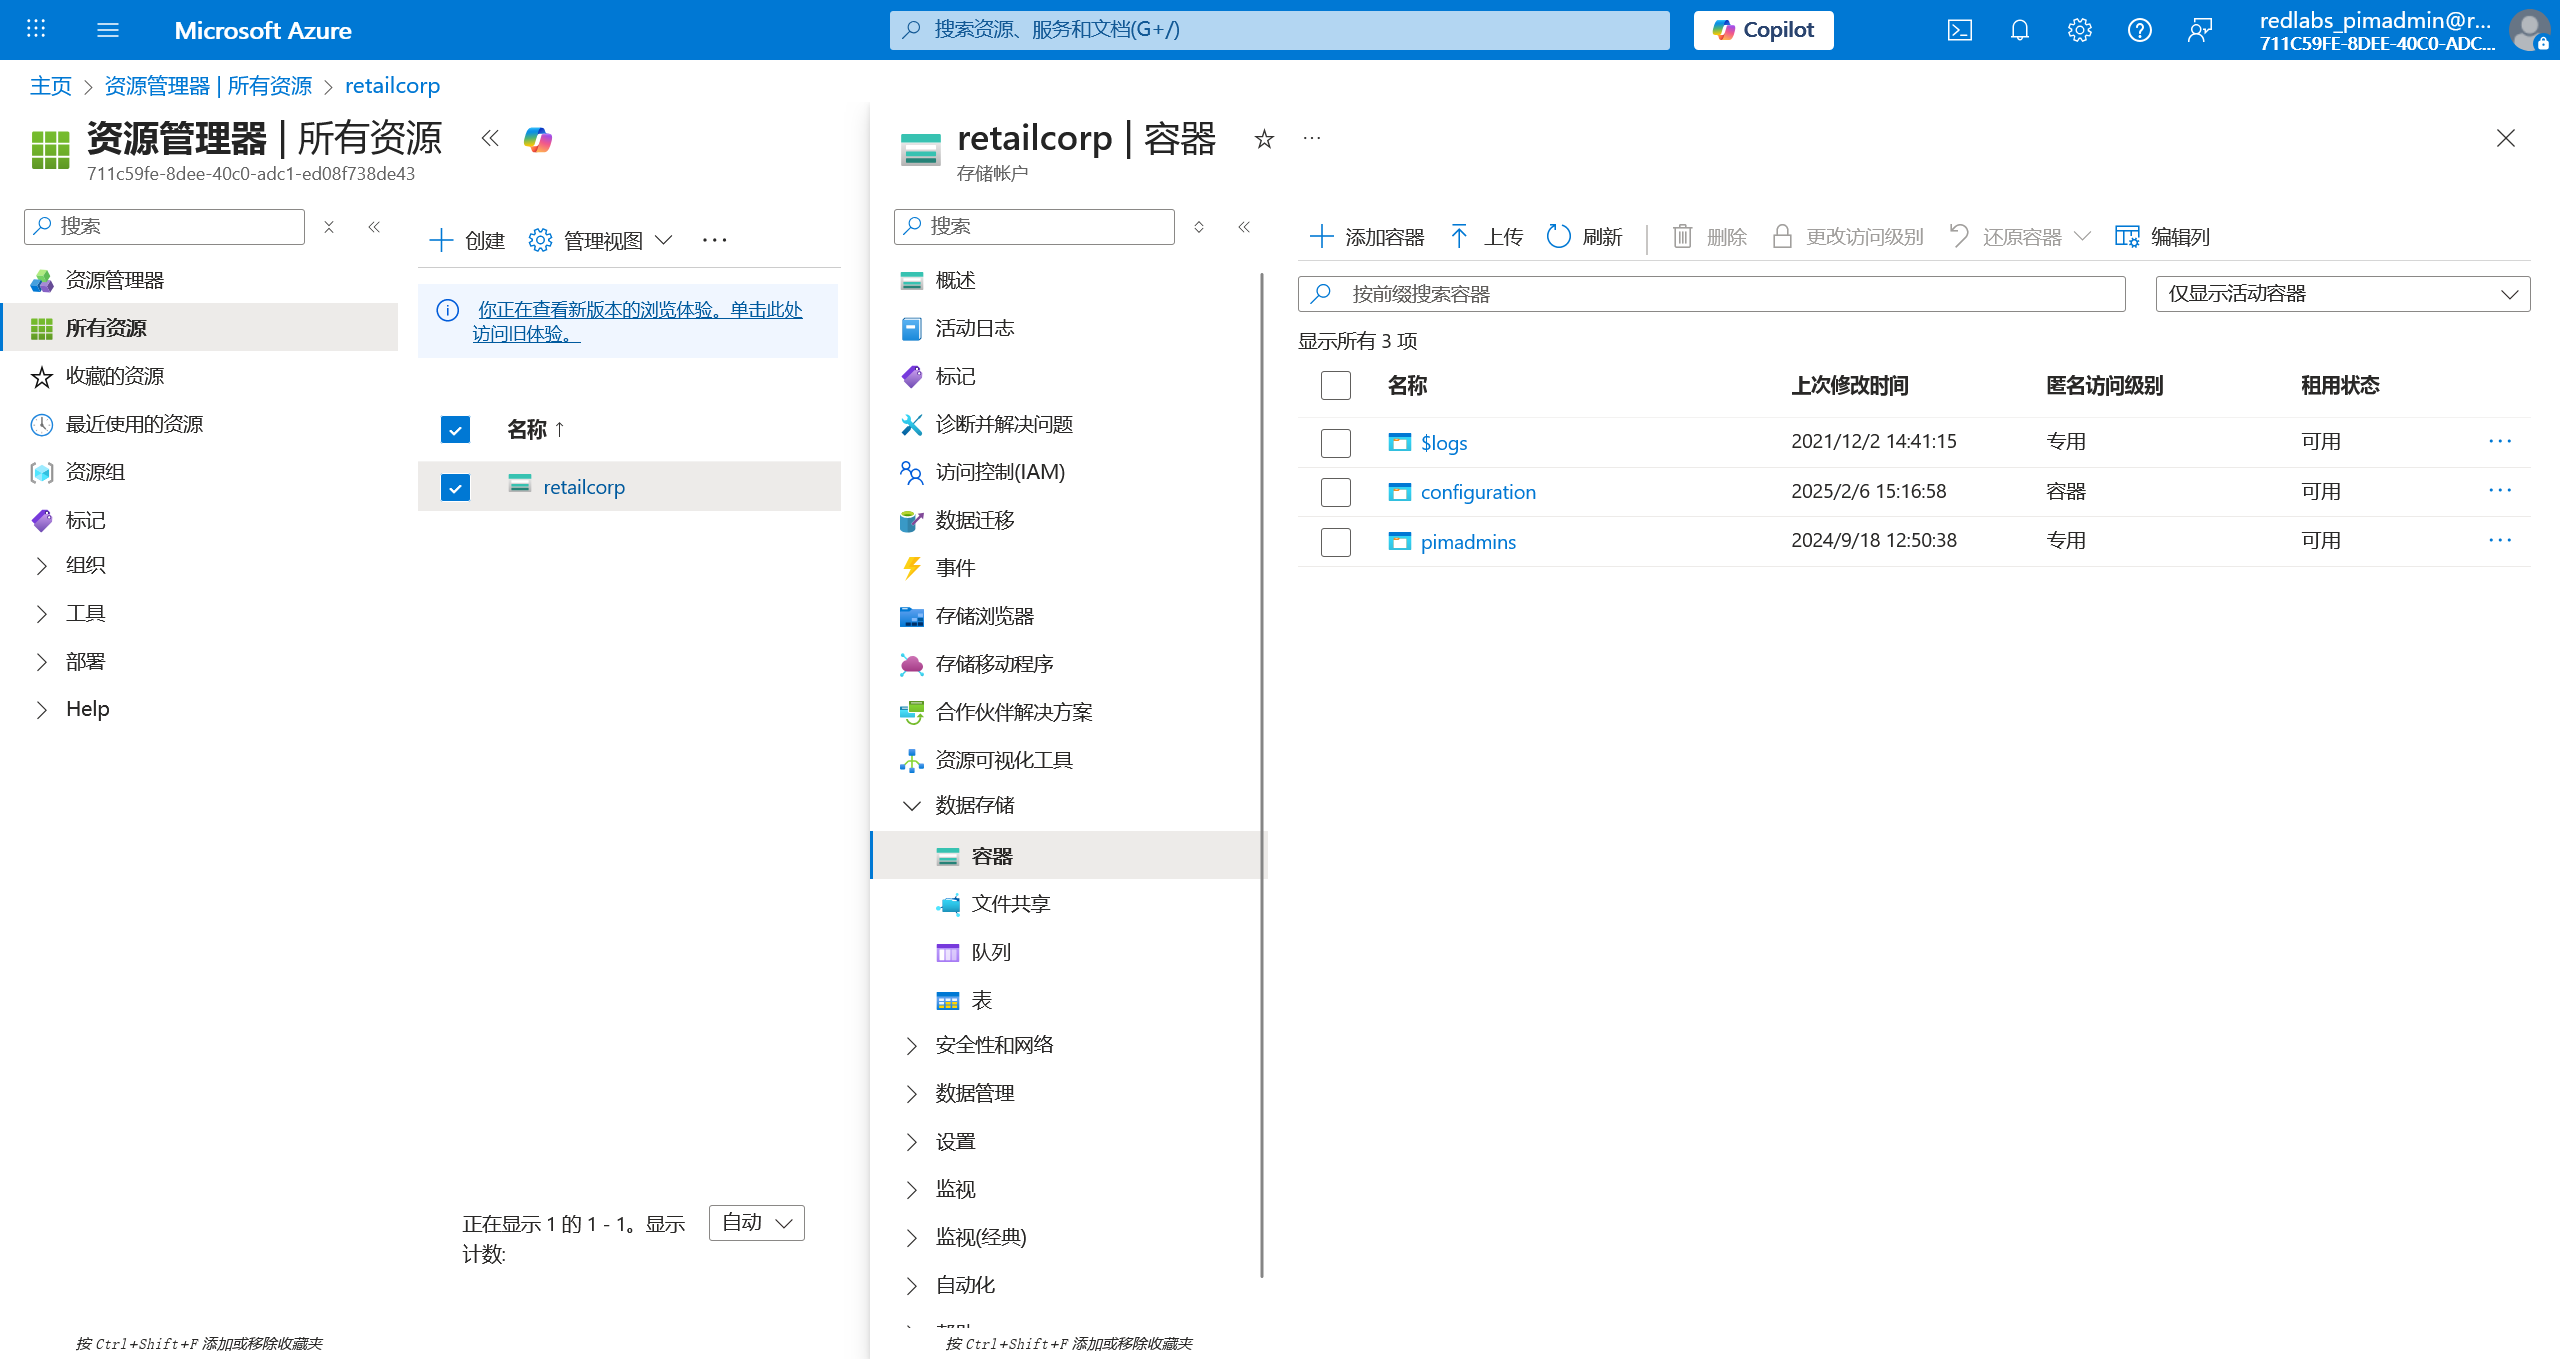
Task: Click the Edit columns (编辑列) icon
Action: pyautogui.click(x=2127, y=237)
